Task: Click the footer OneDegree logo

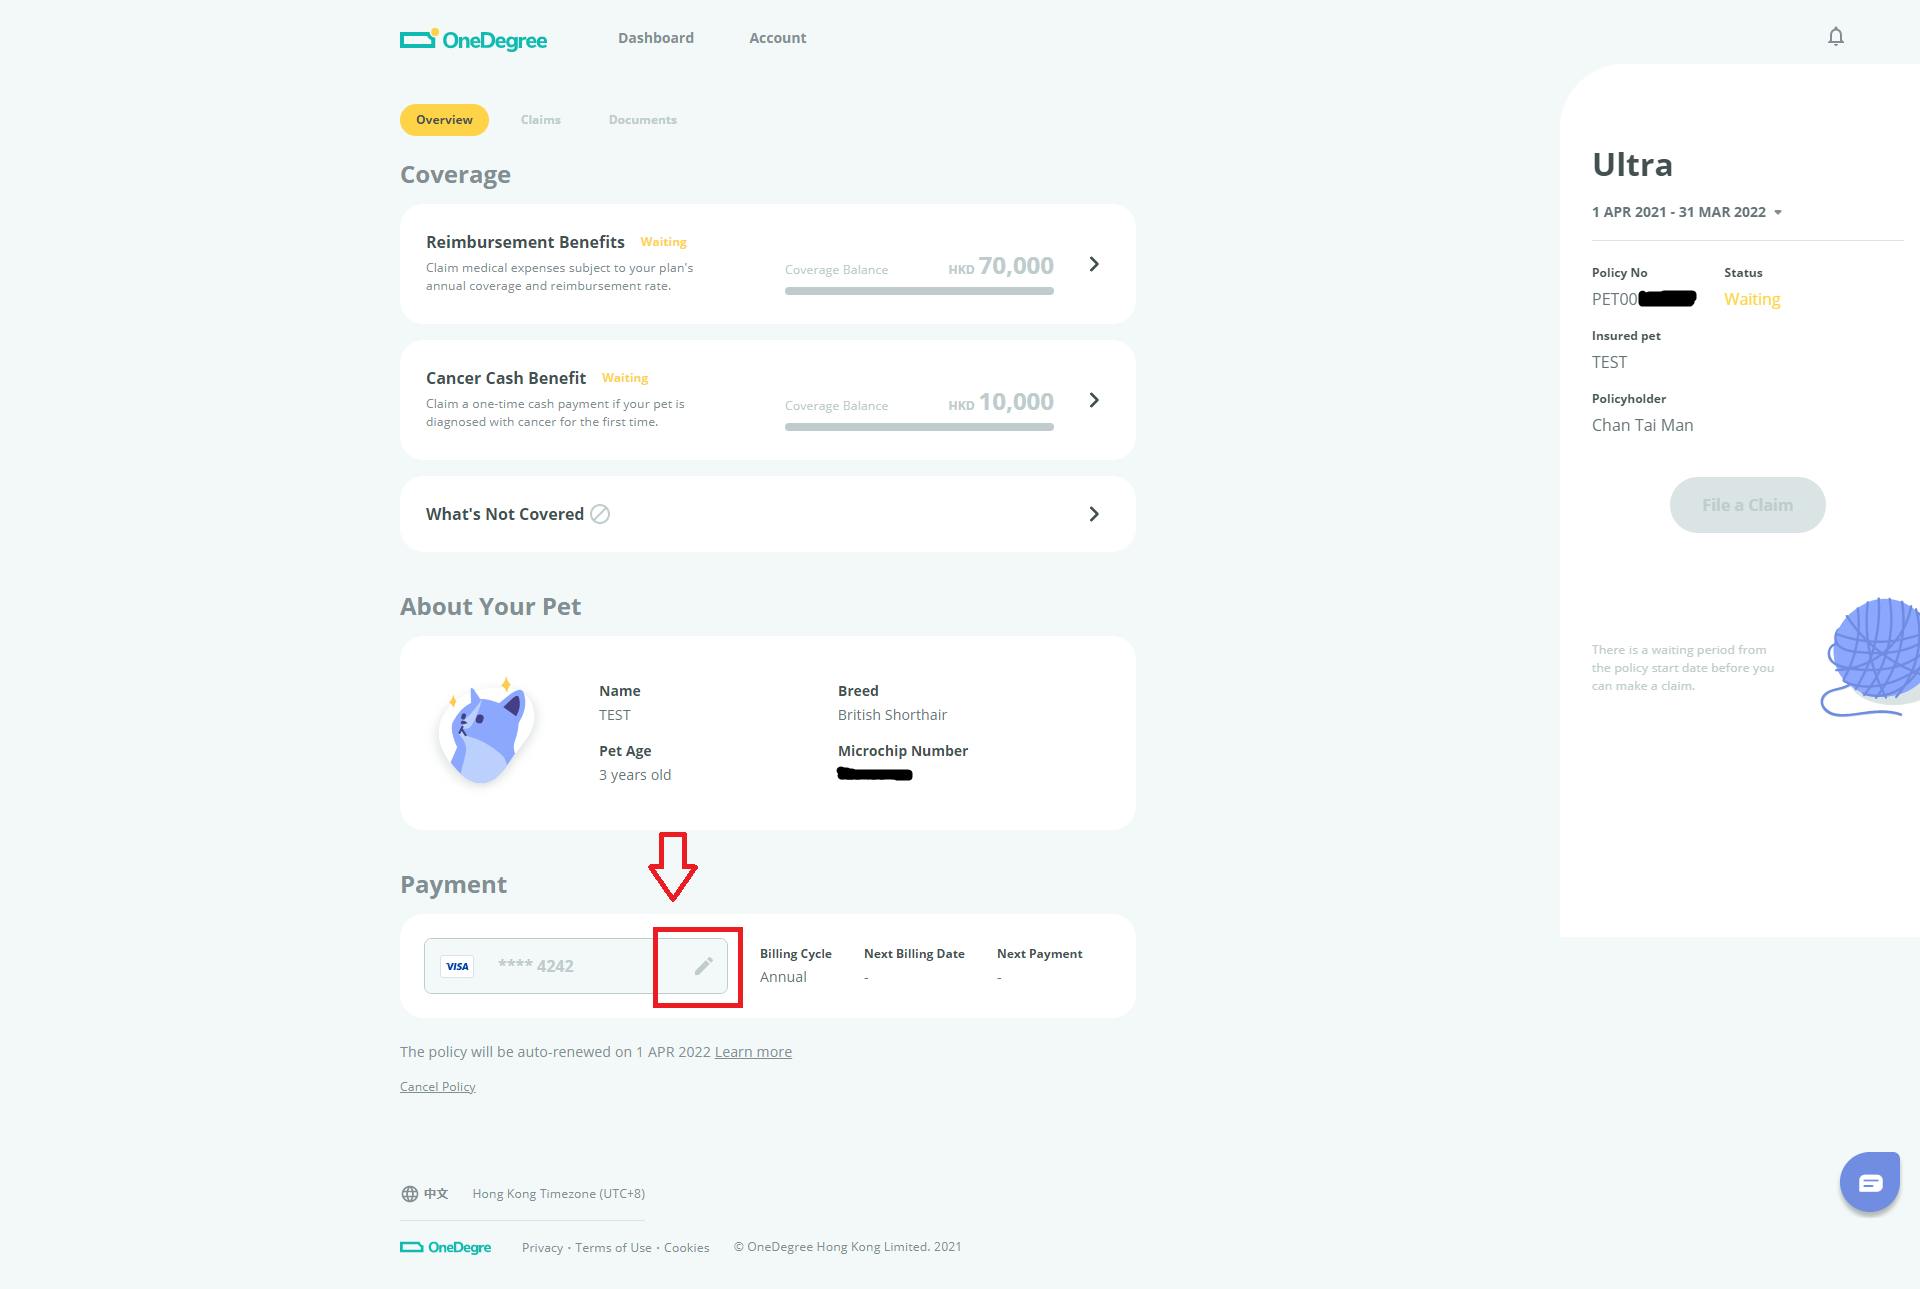Action: click(445, 1247)
